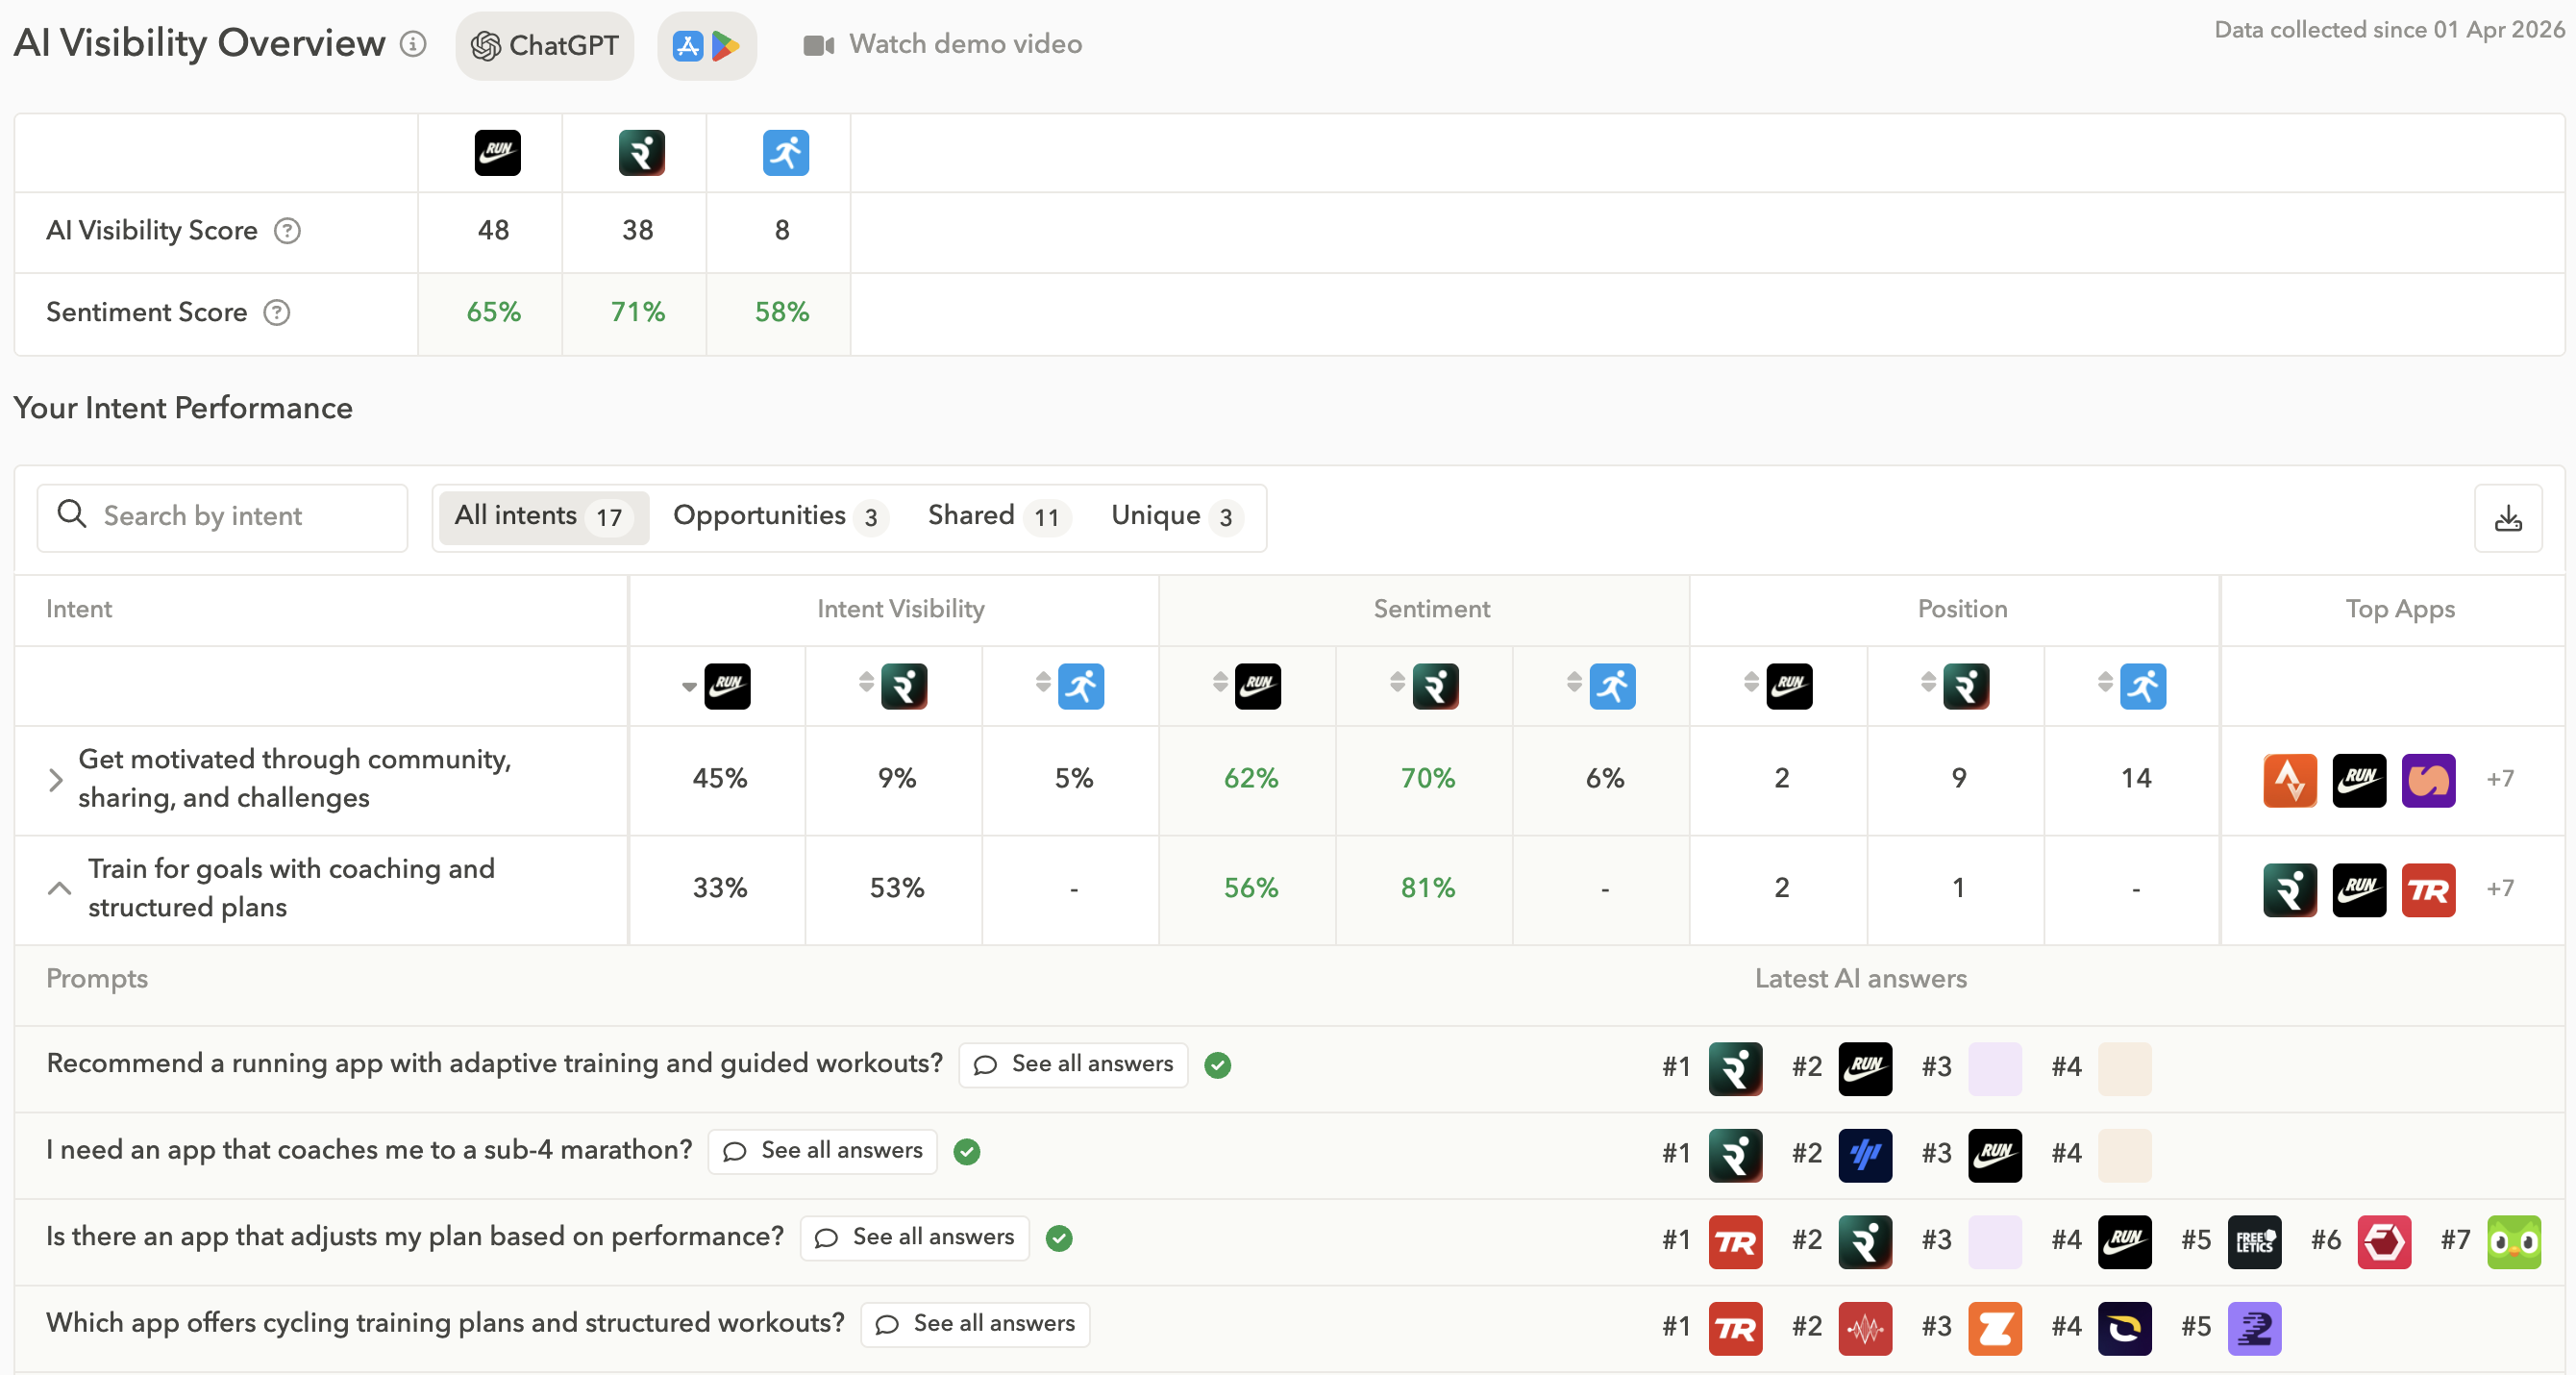Click the position 14 cell in Get motivated row

[2136, 779]
